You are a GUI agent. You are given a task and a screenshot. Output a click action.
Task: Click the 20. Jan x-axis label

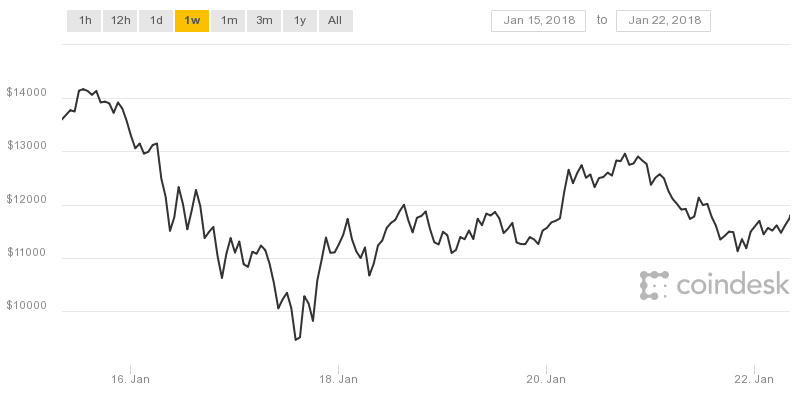coord(546,379)
